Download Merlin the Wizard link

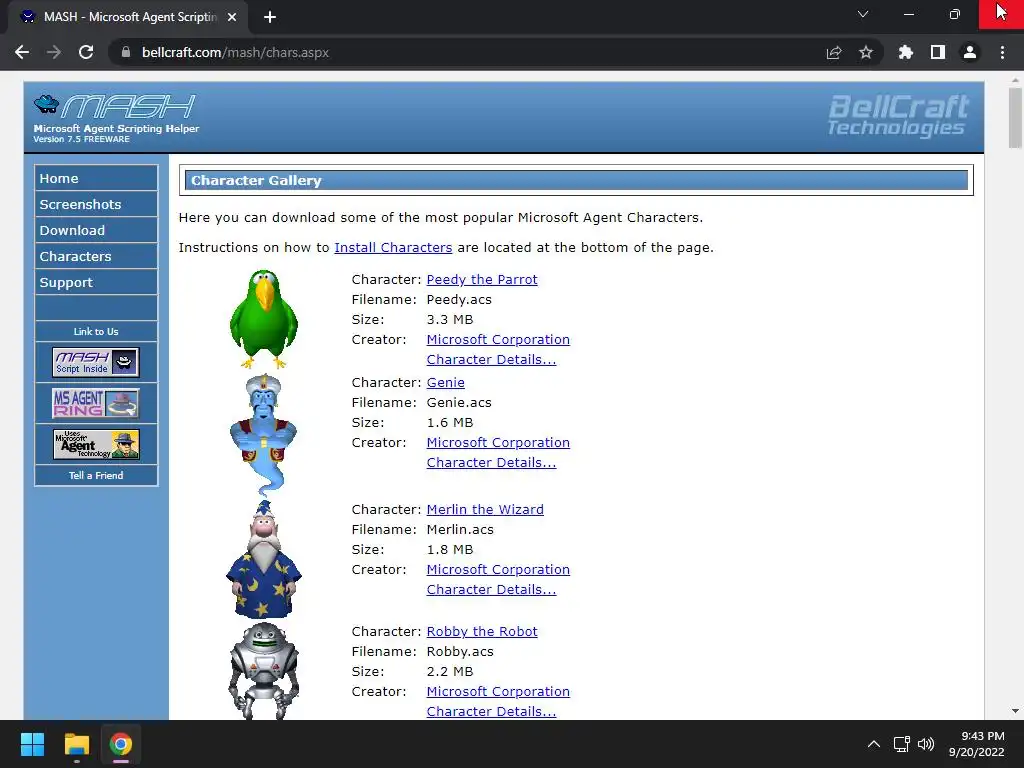tap(485, 509)
